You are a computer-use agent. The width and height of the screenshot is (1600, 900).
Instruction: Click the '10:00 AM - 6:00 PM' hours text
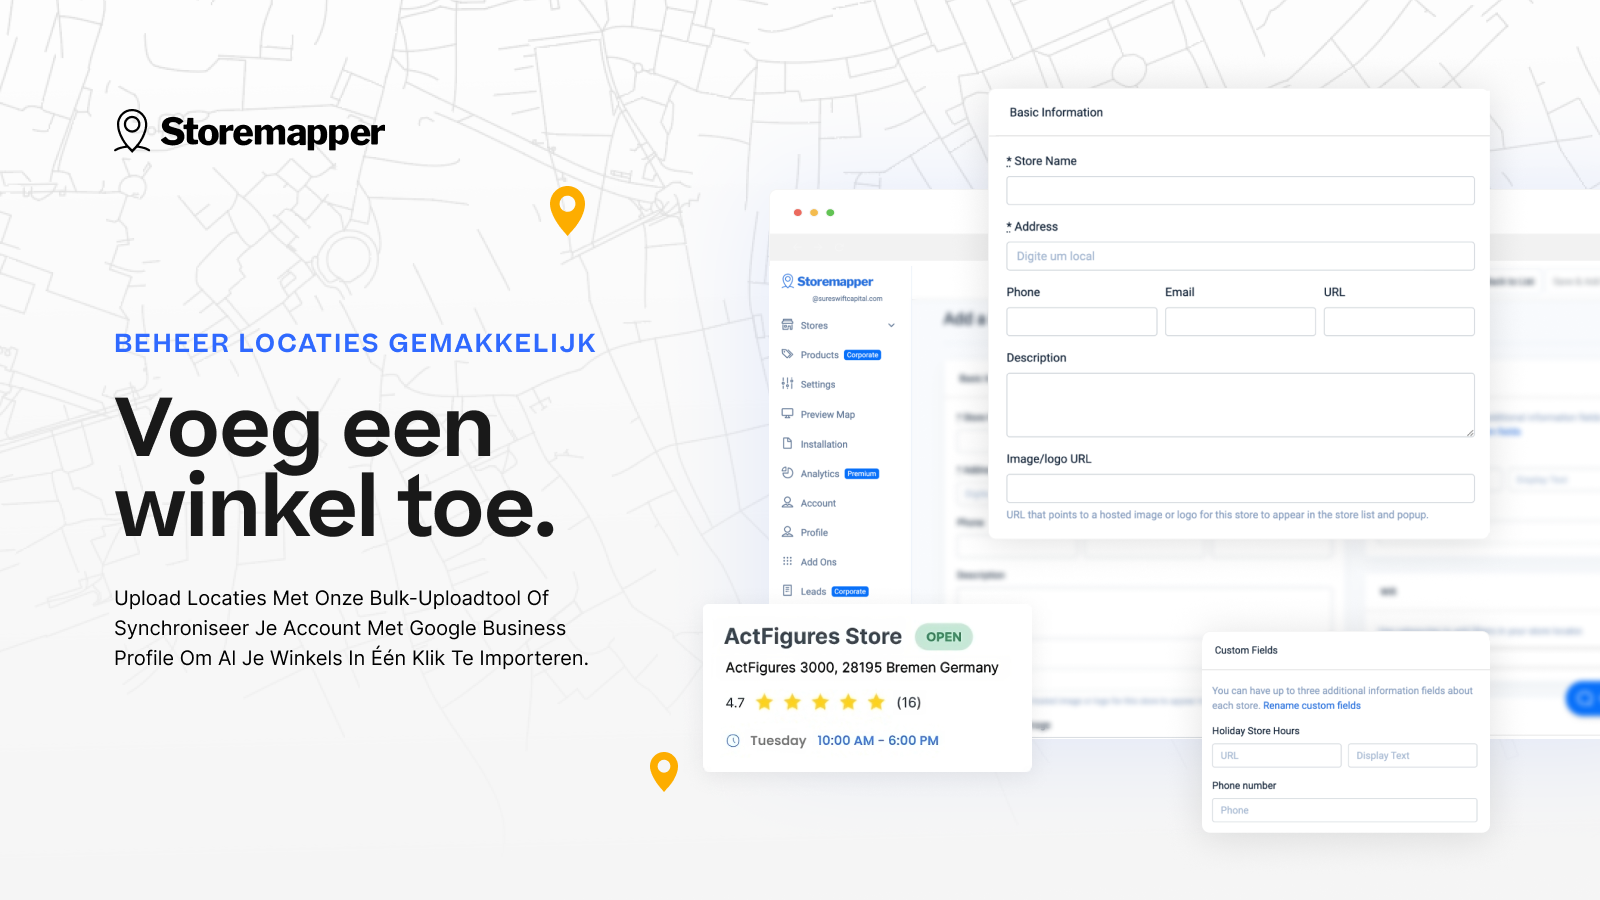(x=878, y=741)
